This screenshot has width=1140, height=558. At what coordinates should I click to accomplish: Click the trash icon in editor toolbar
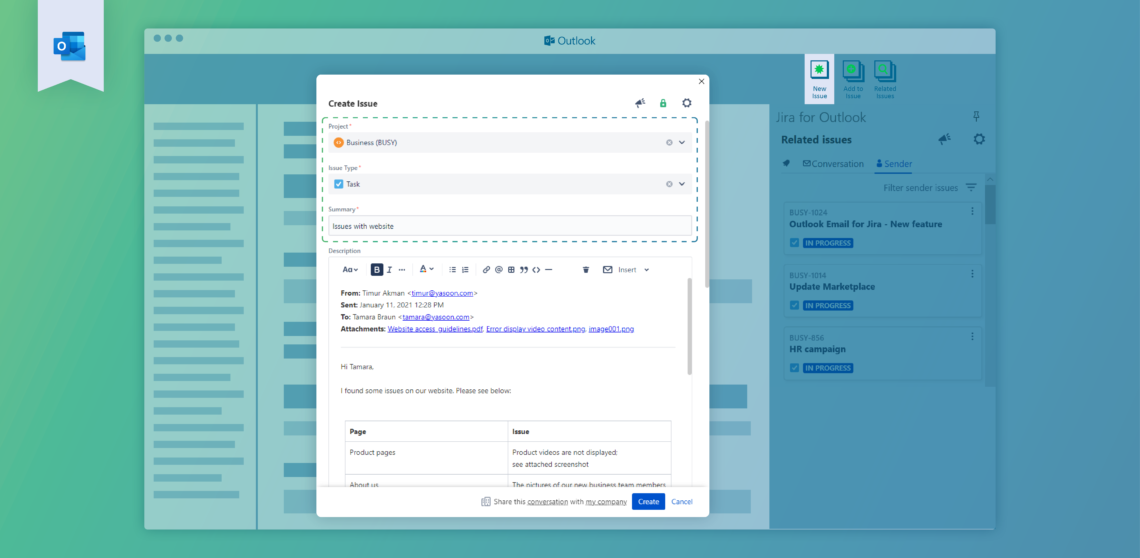(x=586, y=270)
